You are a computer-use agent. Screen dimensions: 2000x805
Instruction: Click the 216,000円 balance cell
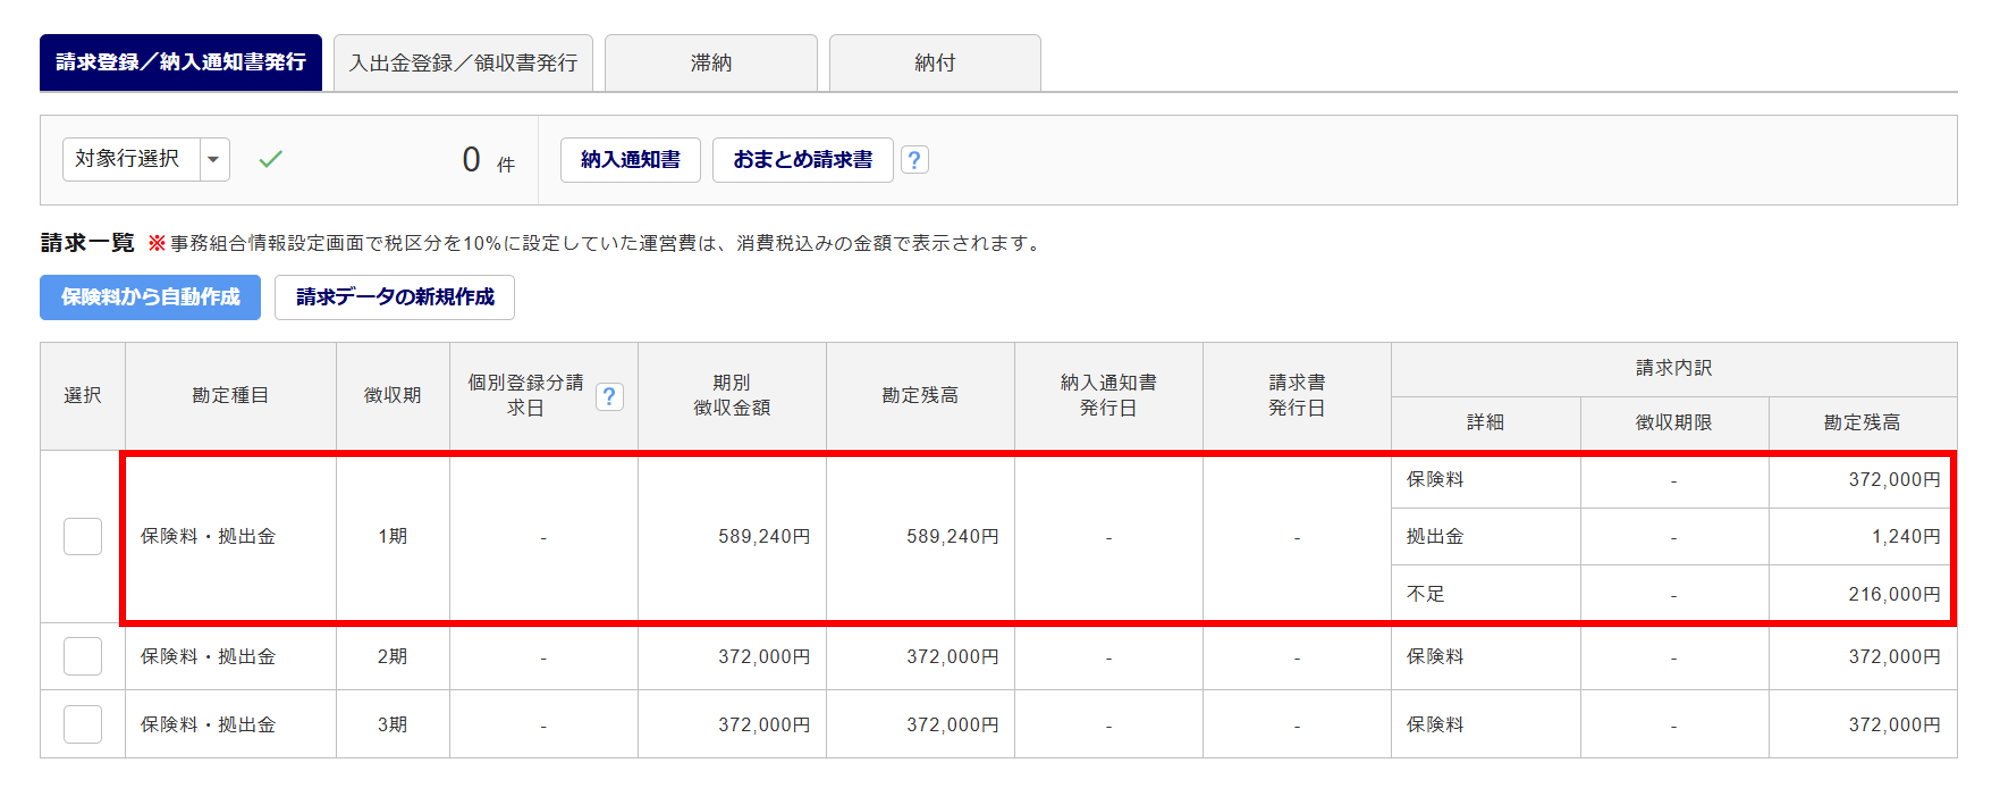[x=1863, y=594]
